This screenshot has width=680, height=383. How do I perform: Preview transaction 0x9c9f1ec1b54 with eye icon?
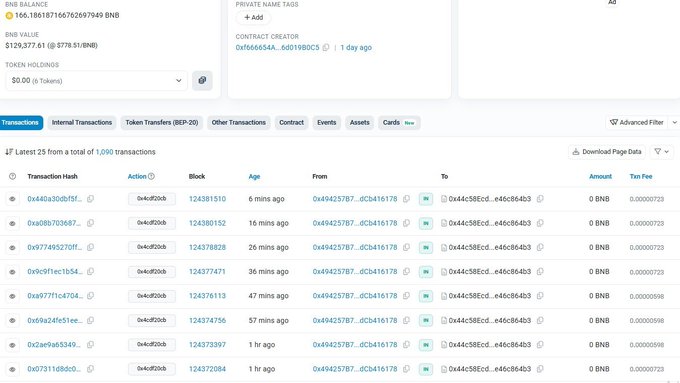[x=12, y=272]
